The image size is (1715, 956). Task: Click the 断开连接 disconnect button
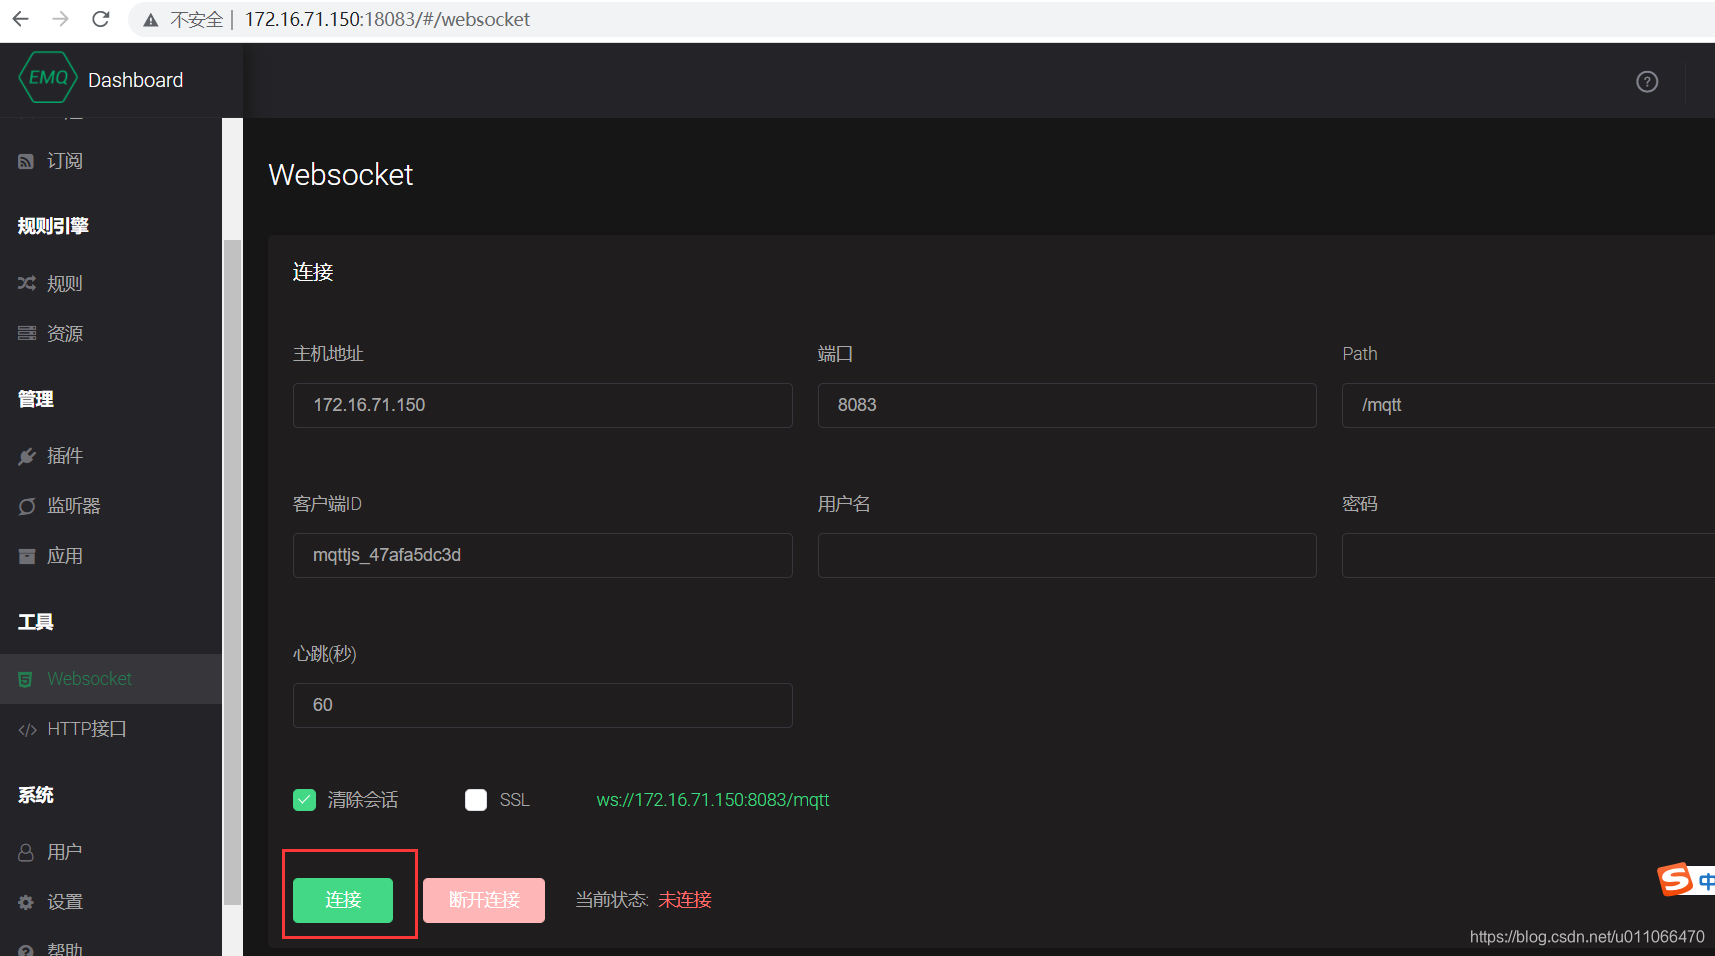tap(484, 900)
